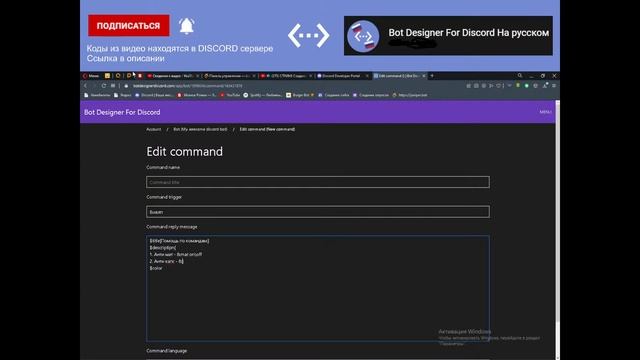
Task: Click the Edit command (New command) breadcrumb
Action: 267,129
